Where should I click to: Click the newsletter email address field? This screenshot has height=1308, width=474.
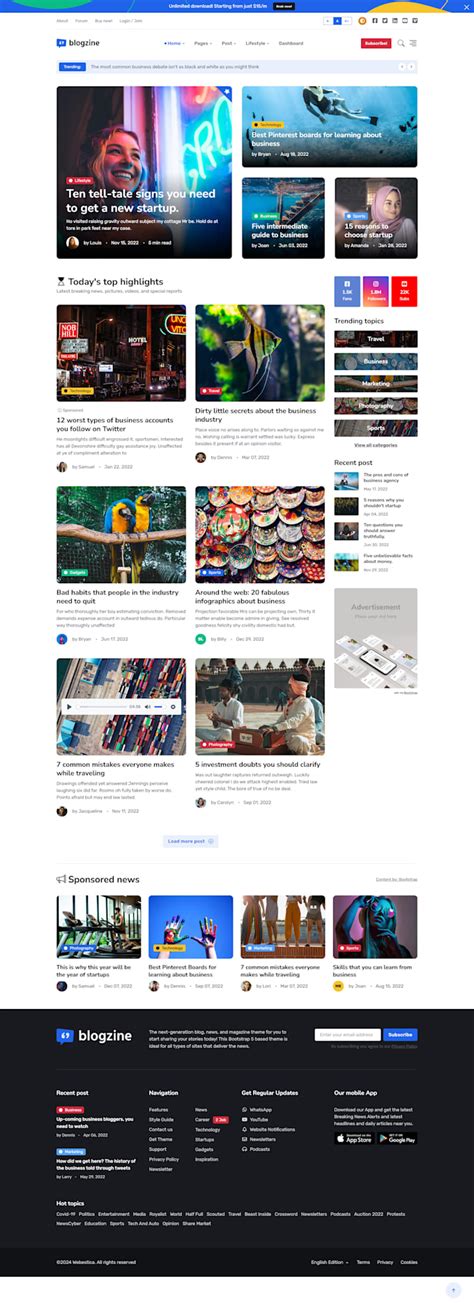[348, 1035]
